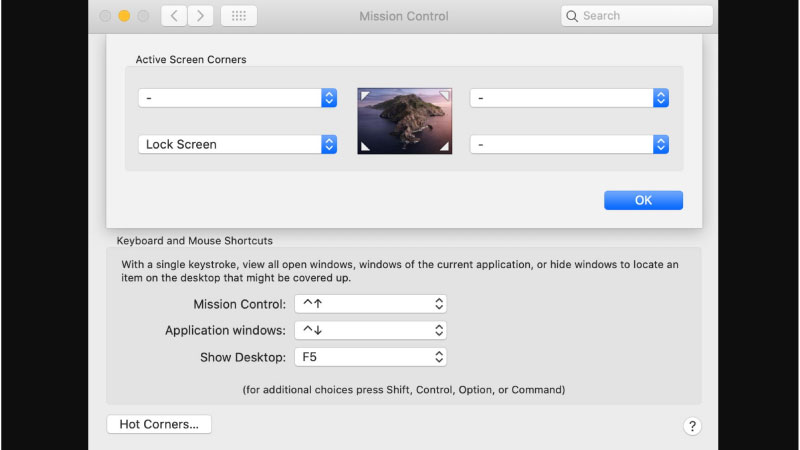Click the Hot Corners… button
The width and height of the screenshot is (800, 450).
click(x=159, y=424)
